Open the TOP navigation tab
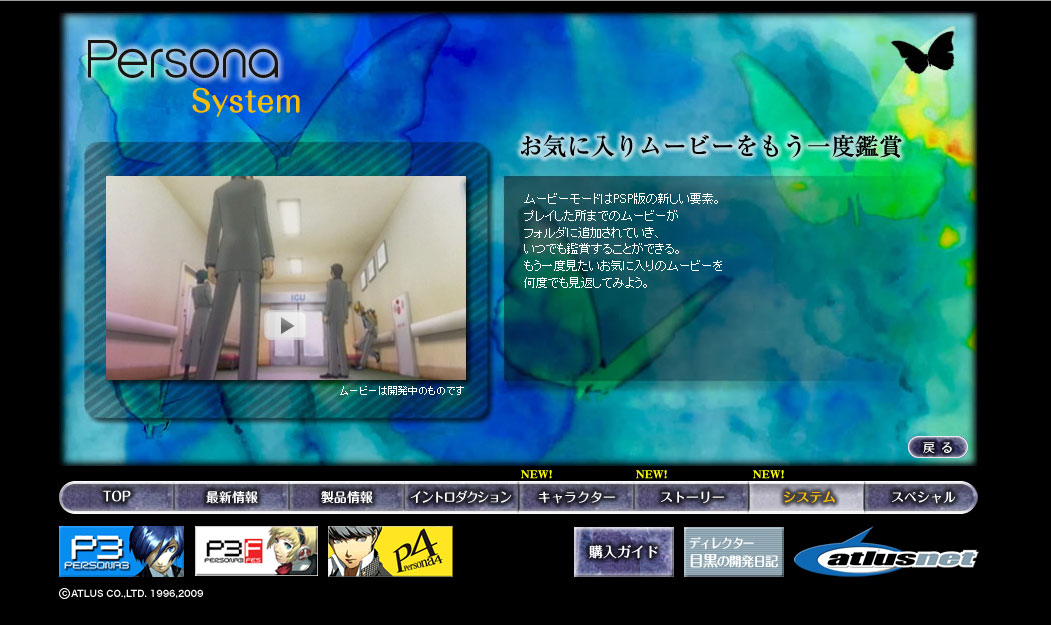The image size is (1051, 625). click(117, 497)
